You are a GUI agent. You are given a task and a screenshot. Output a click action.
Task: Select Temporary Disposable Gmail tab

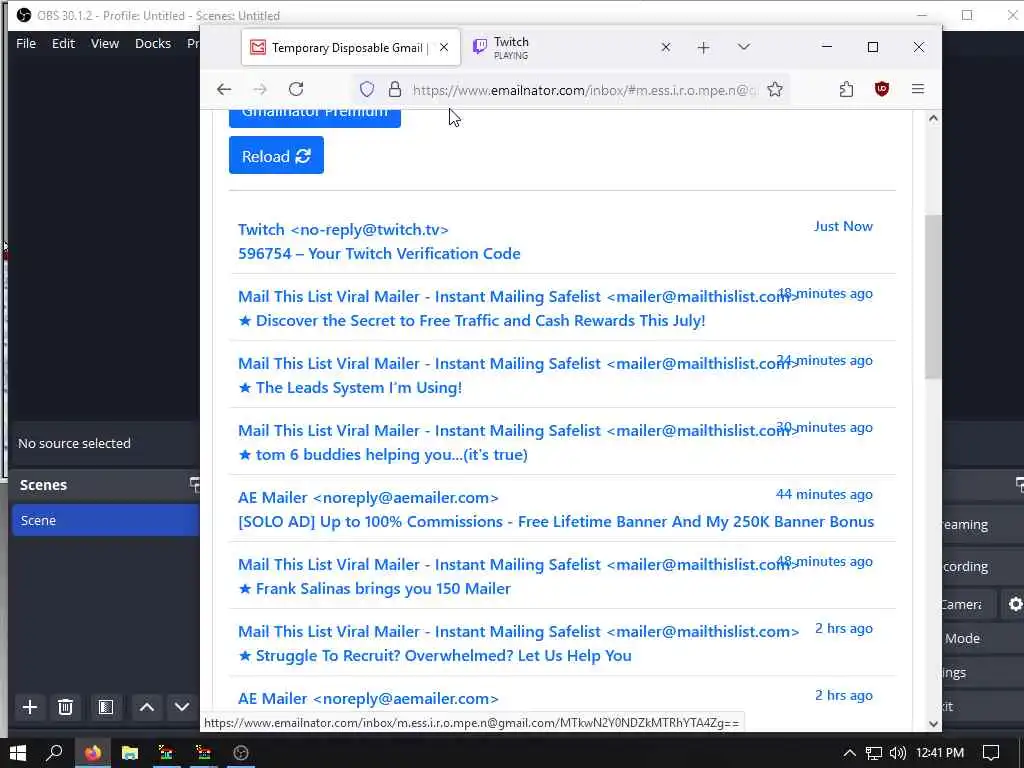(x=351, y=48)
